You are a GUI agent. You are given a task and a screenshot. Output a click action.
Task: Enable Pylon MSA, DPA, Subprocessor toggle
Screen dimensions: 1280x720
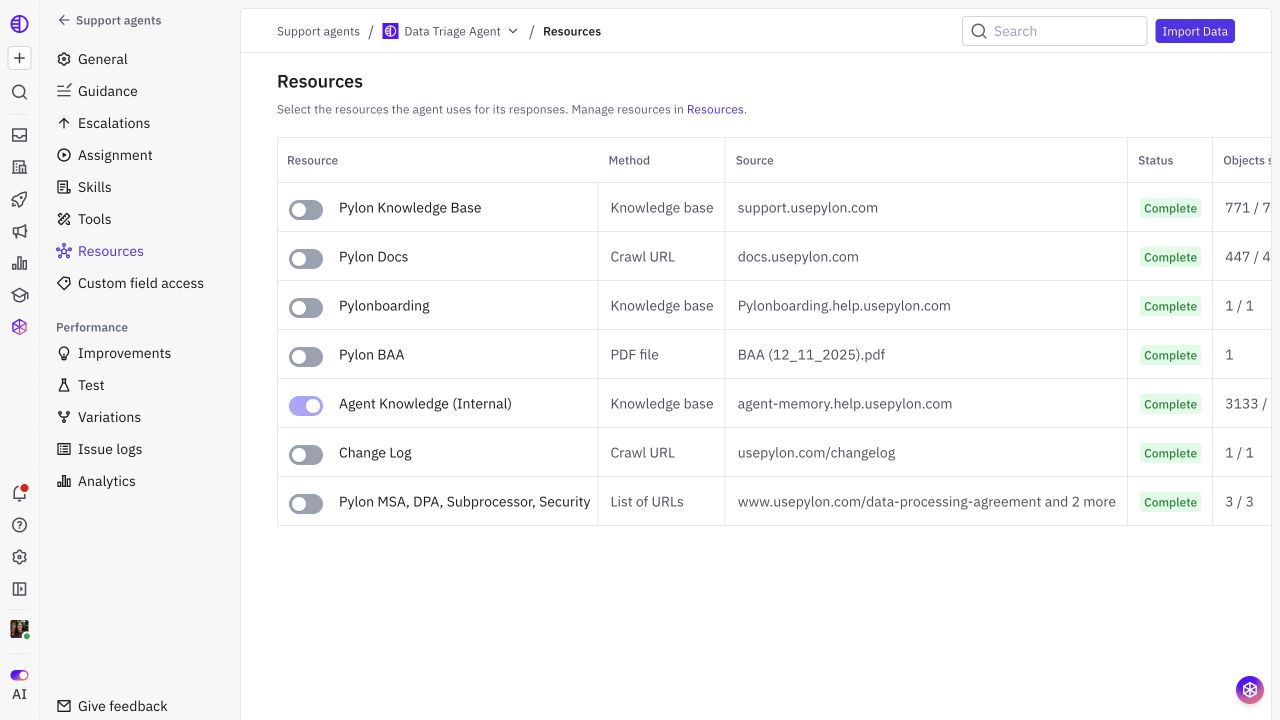[x=306, y=503]
